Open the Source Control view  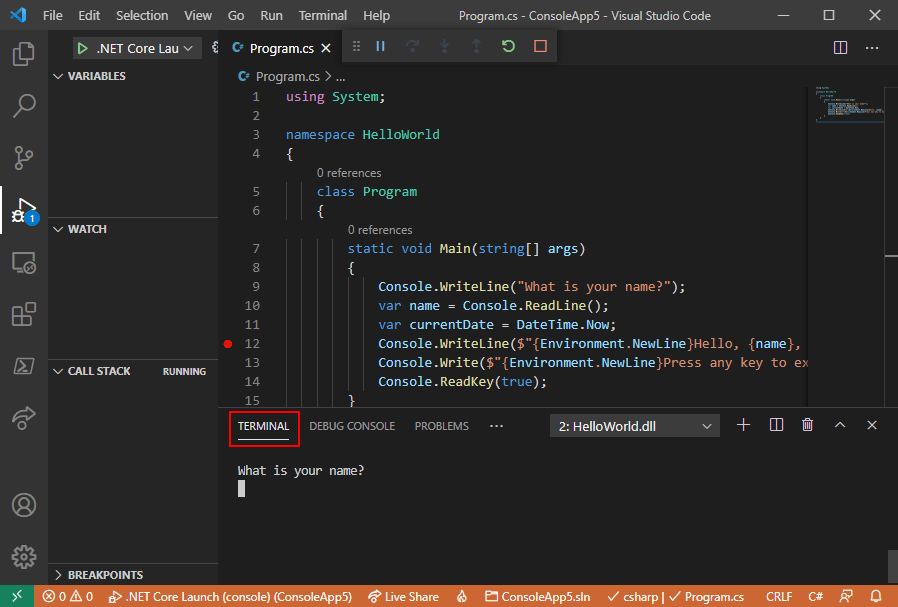click(x=23, y=157)
